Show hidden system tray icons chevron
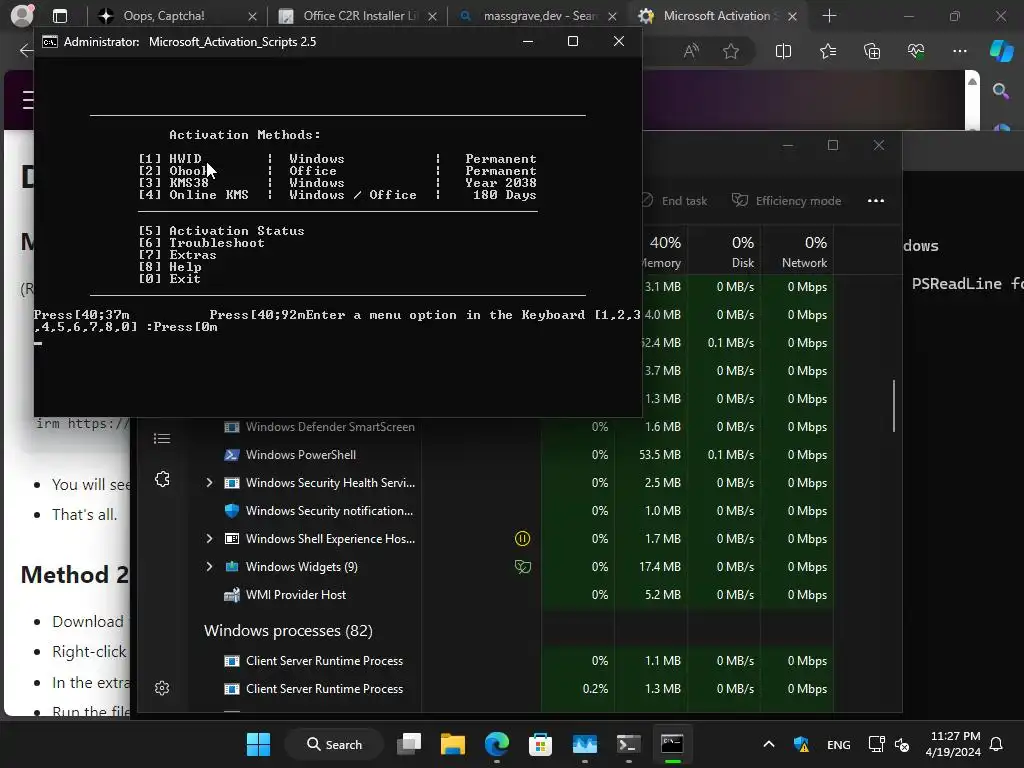The image size is (1024, 768). pyautogui.click(x=769, y=744)
